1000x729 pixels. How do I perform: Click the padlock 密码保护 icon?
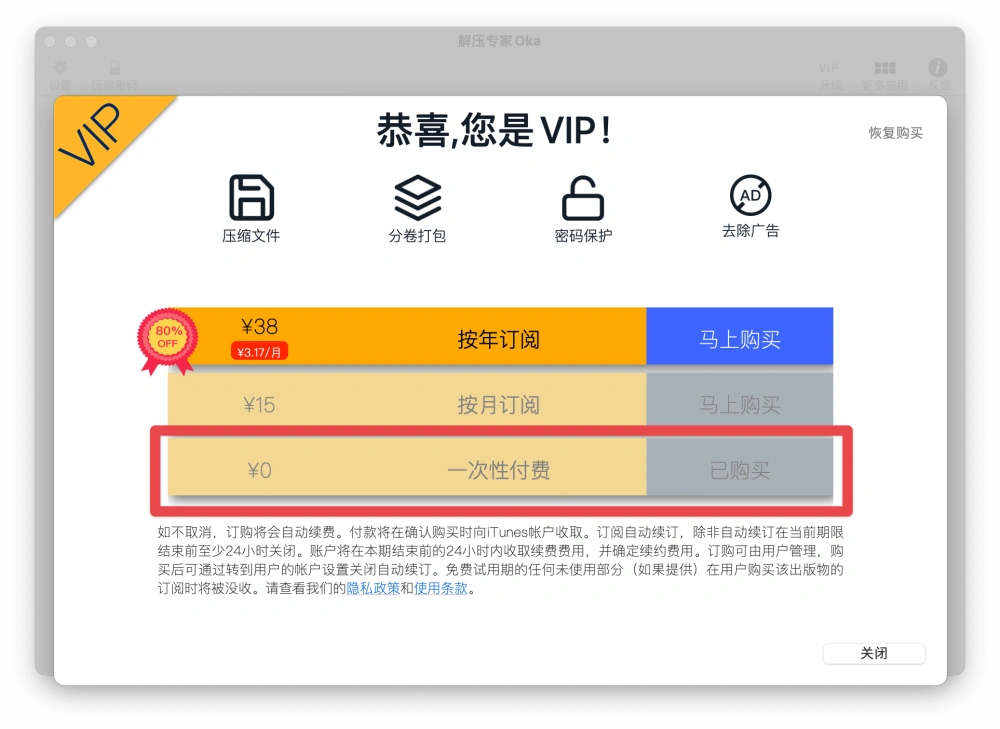583,198
